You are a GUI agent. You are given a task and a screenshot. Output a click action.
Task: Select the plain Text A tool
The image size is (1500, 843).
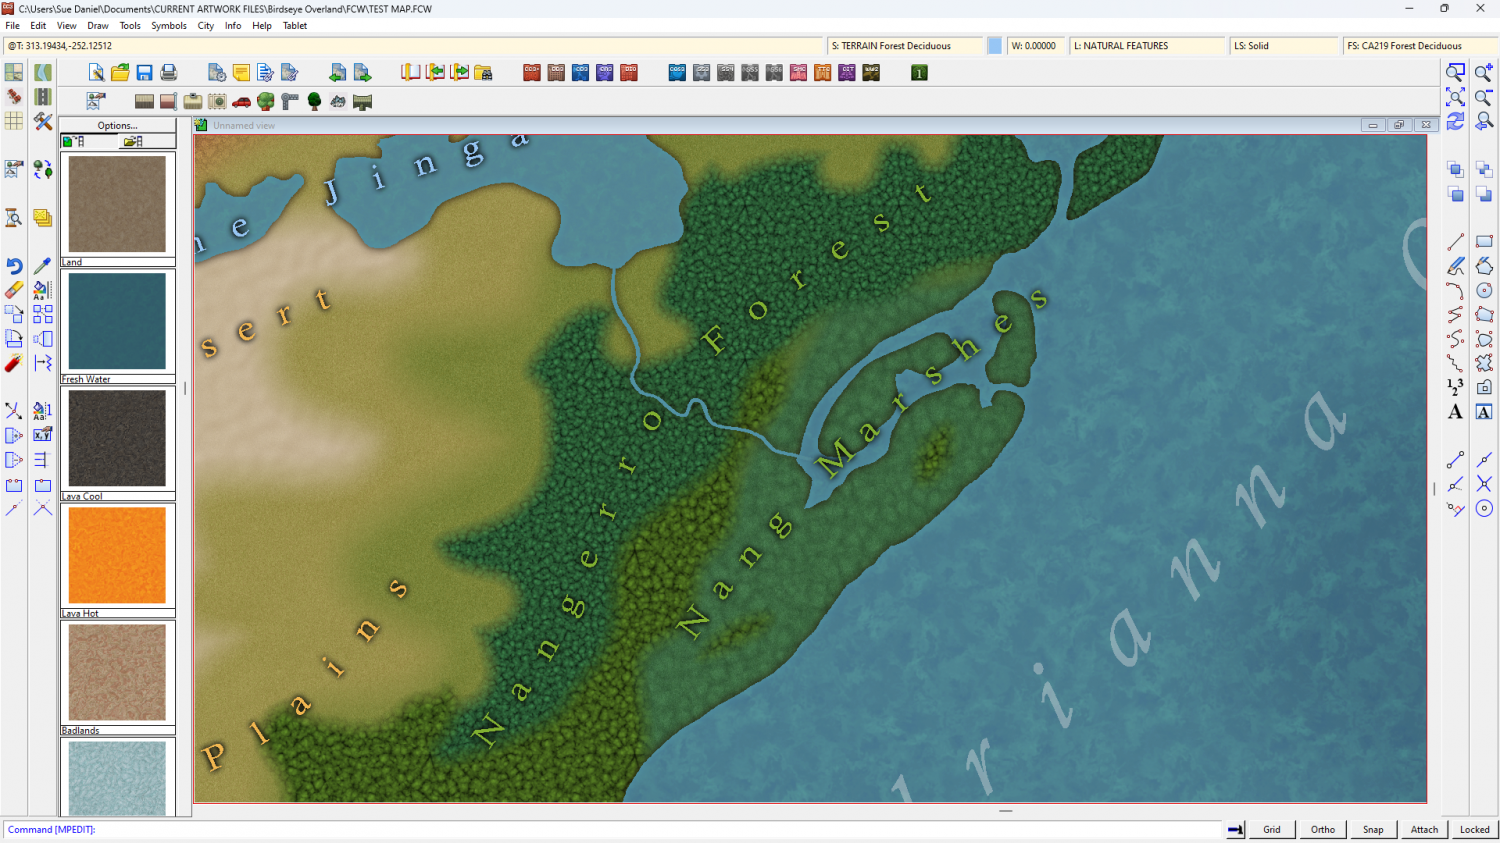1455,412
